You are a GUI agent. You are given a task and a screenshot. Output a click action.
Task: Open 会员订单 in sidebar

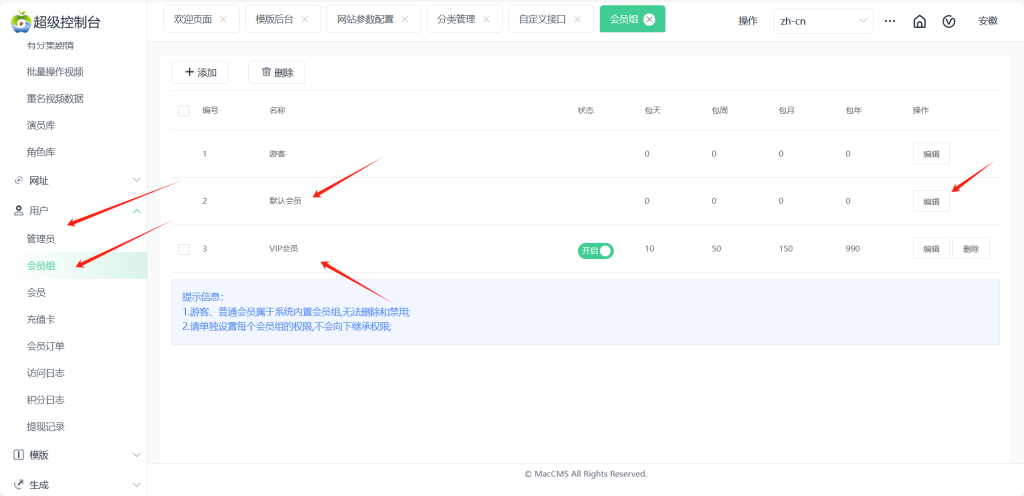click(x=45, y=346)
